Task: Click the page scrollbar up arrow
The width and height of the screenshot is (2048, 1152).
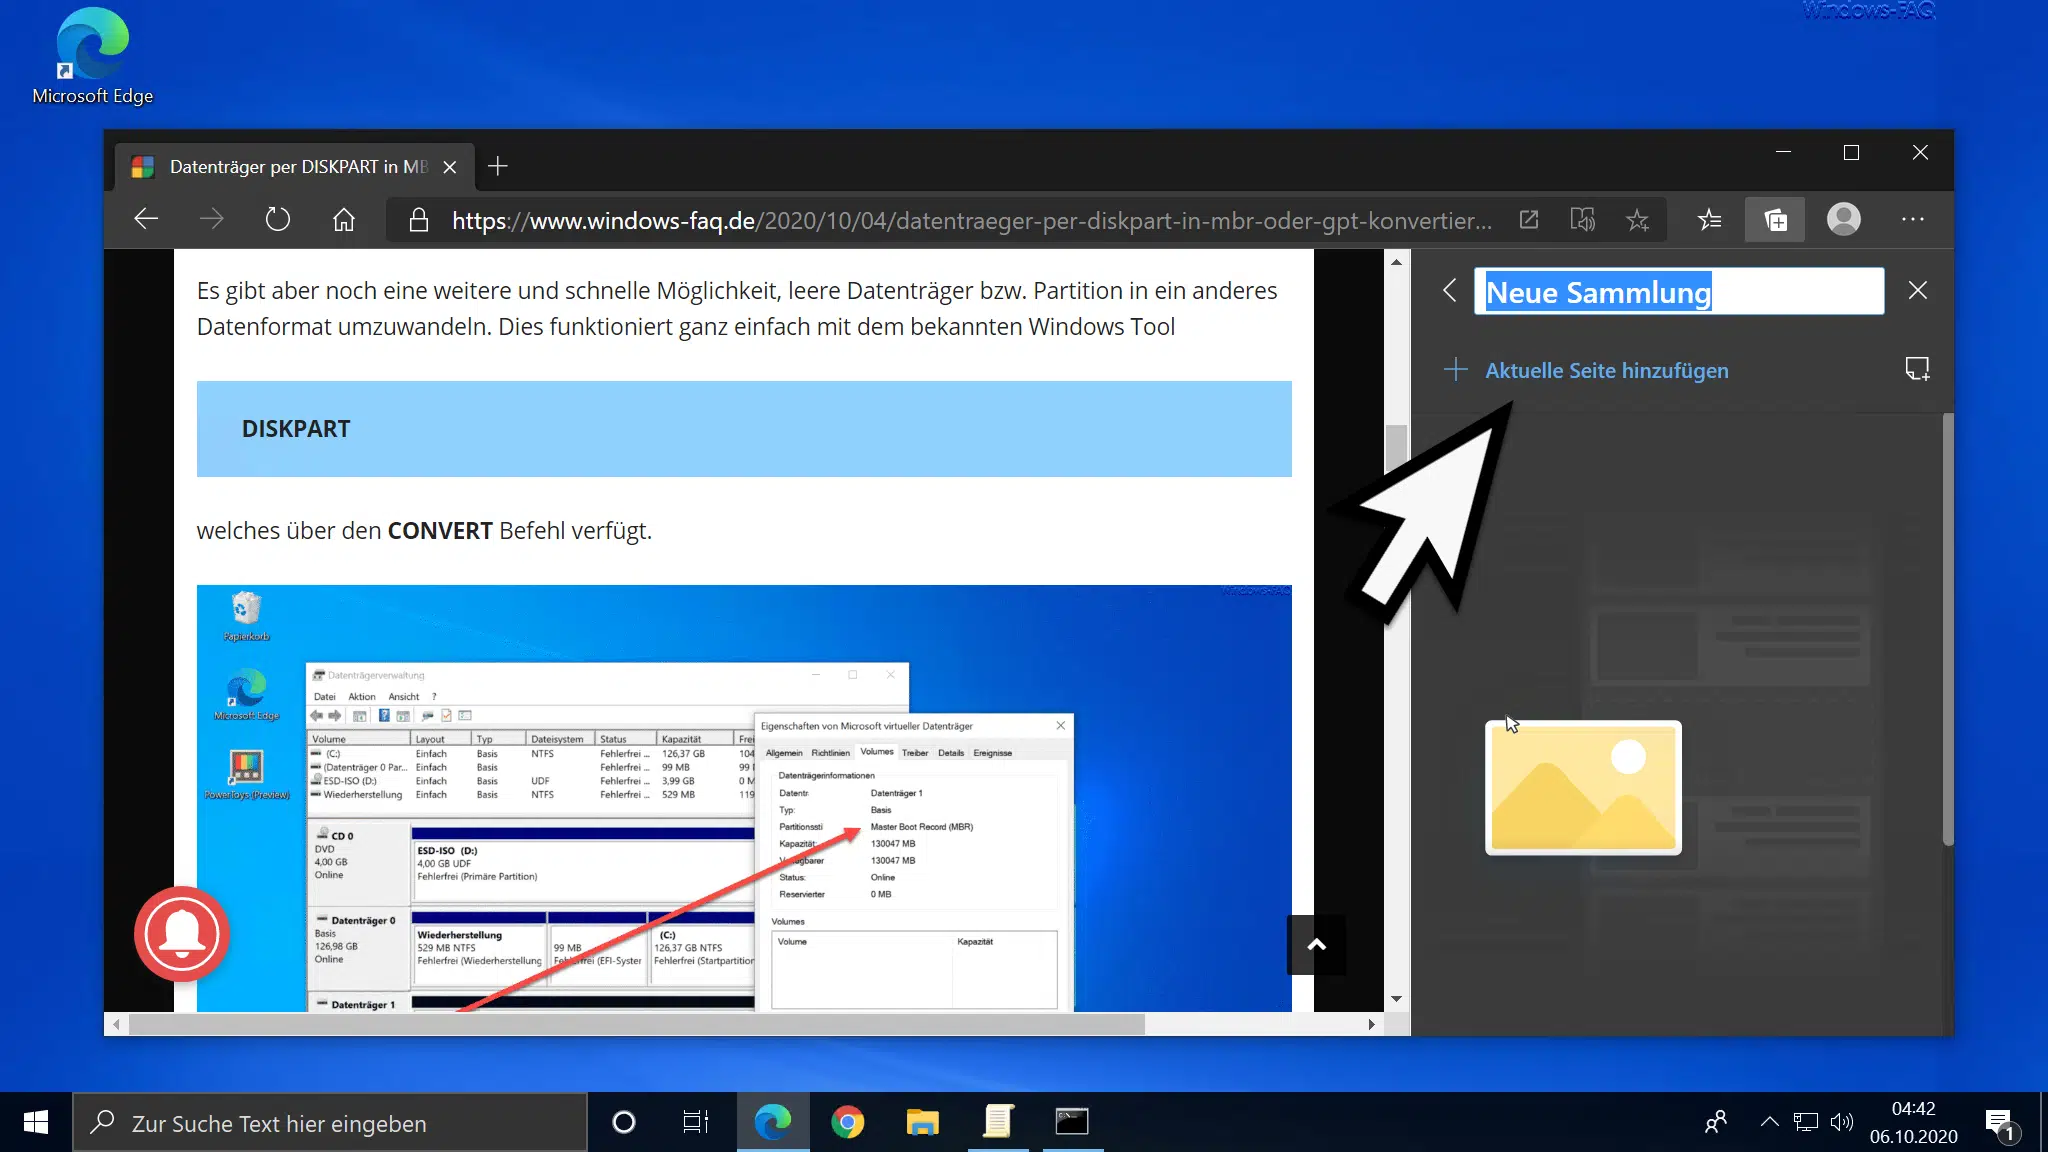Action: point(1396,262)
